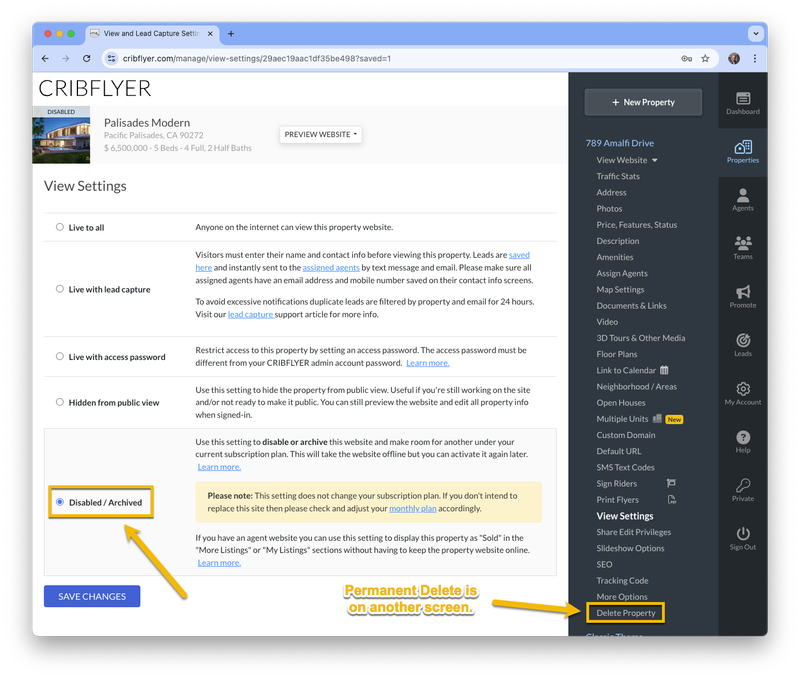Open SMS Text Codes menu item
This screenshot has width=800, height=679.
coord(625,467)
